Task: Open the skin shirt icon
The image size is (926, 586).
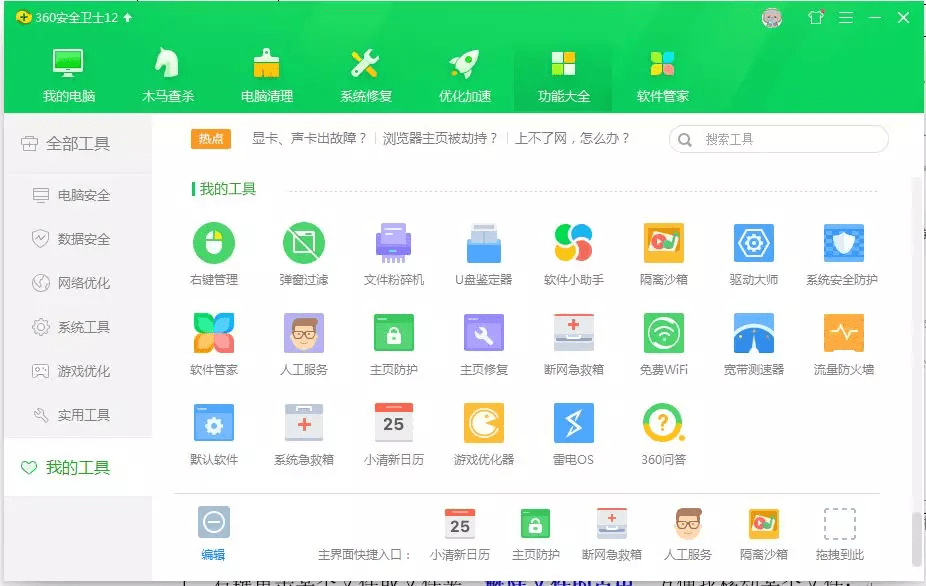Action: point(816,18)
